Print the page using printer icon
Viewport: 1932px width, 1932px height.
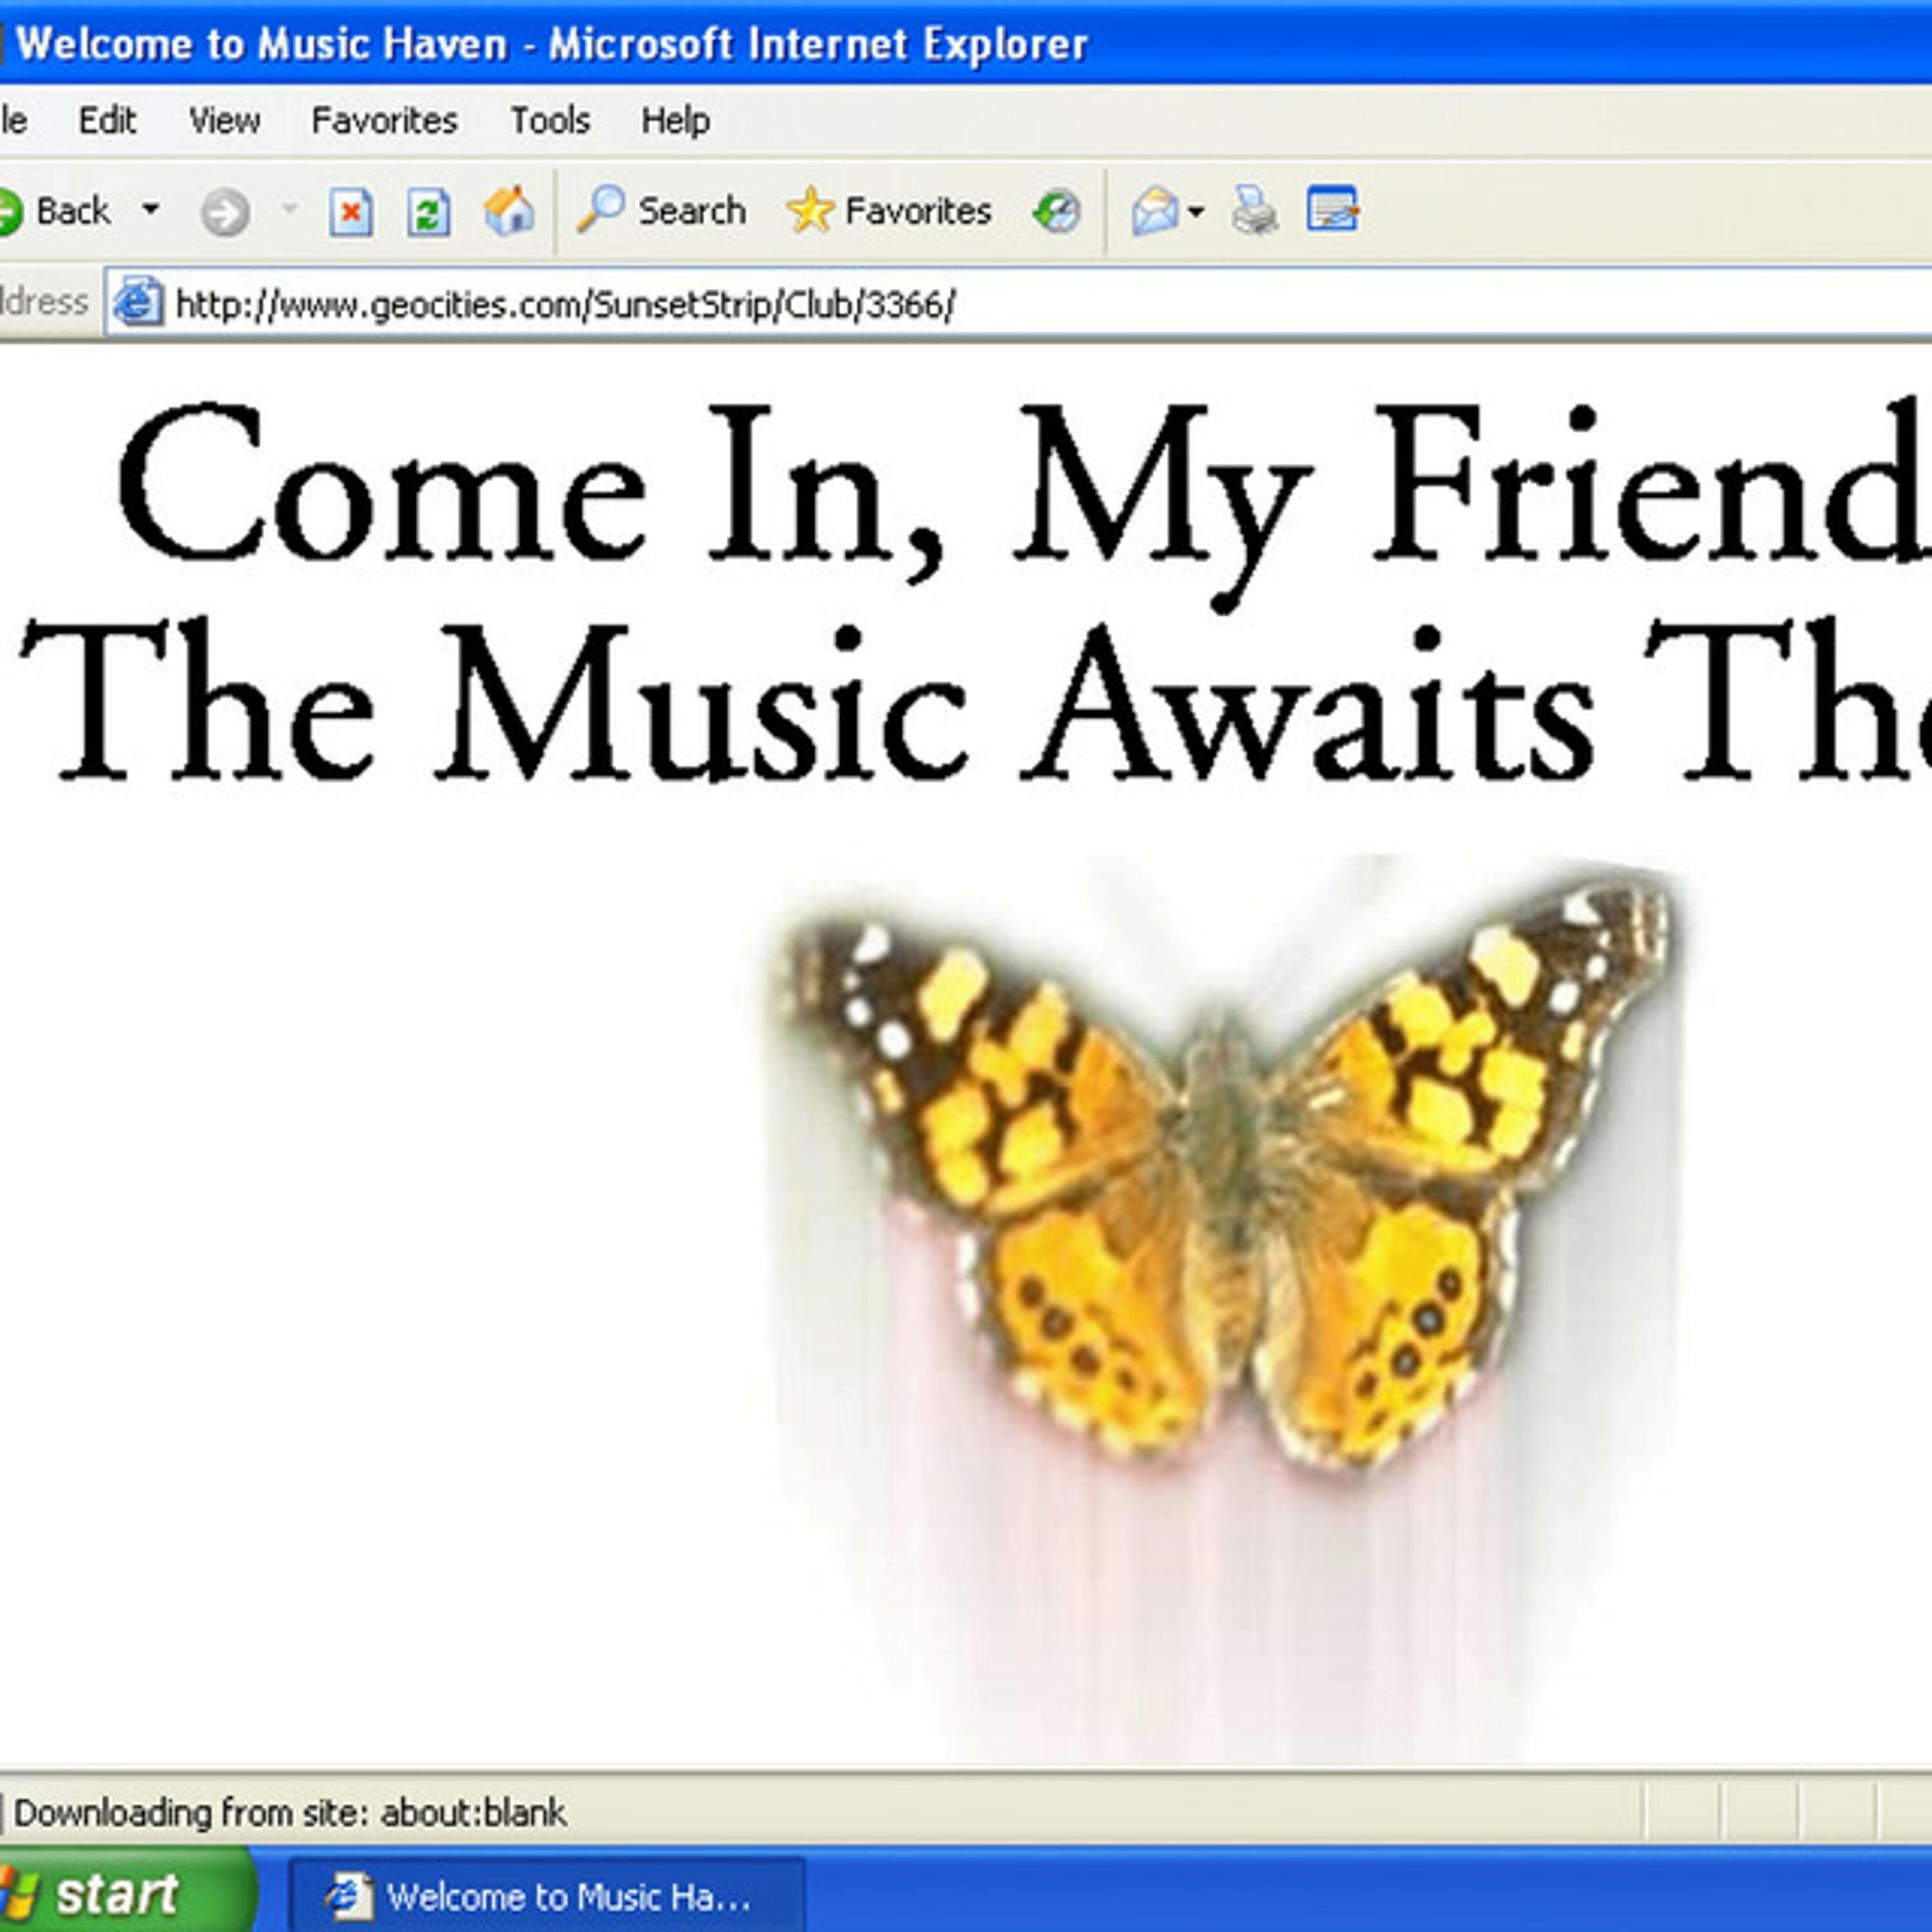[1254, 211]
